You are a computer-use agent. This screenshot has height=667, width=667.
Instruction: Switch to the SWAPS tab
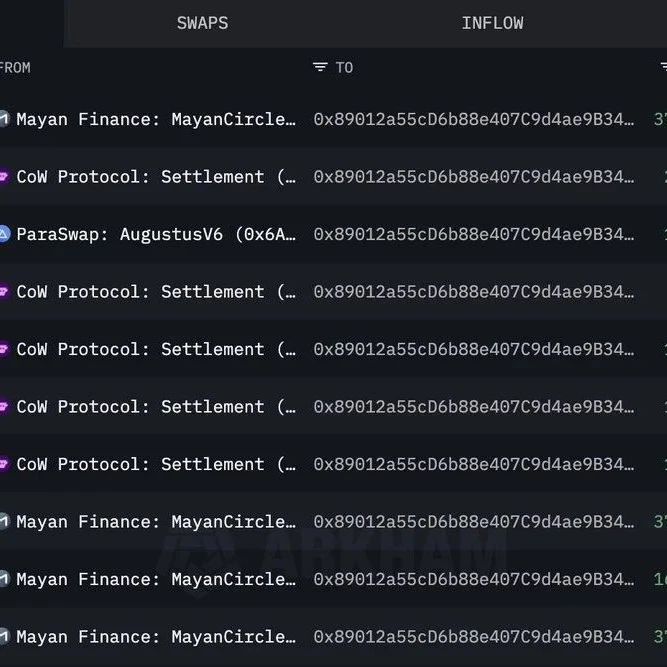pyautogui.click(x=202, y=23)
